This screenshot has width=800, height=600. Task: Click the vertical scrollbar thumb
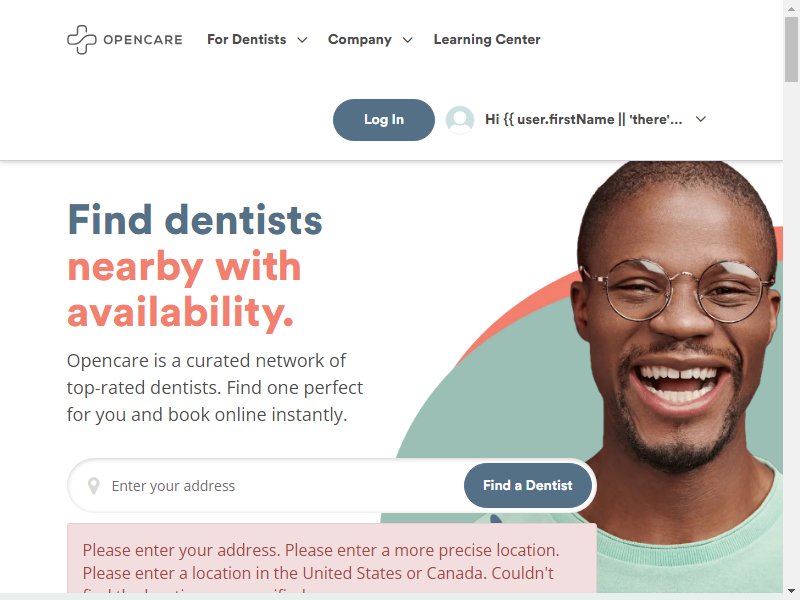pos(791,48)
